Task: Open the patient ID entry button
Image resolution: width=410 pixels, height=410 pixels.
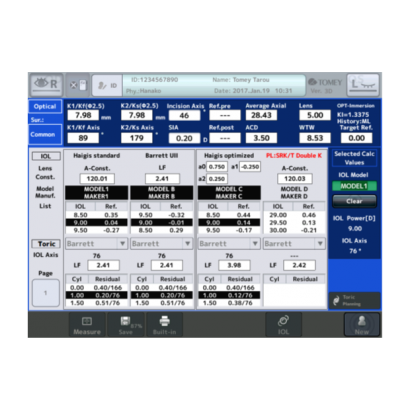Action: coord(107,85)
